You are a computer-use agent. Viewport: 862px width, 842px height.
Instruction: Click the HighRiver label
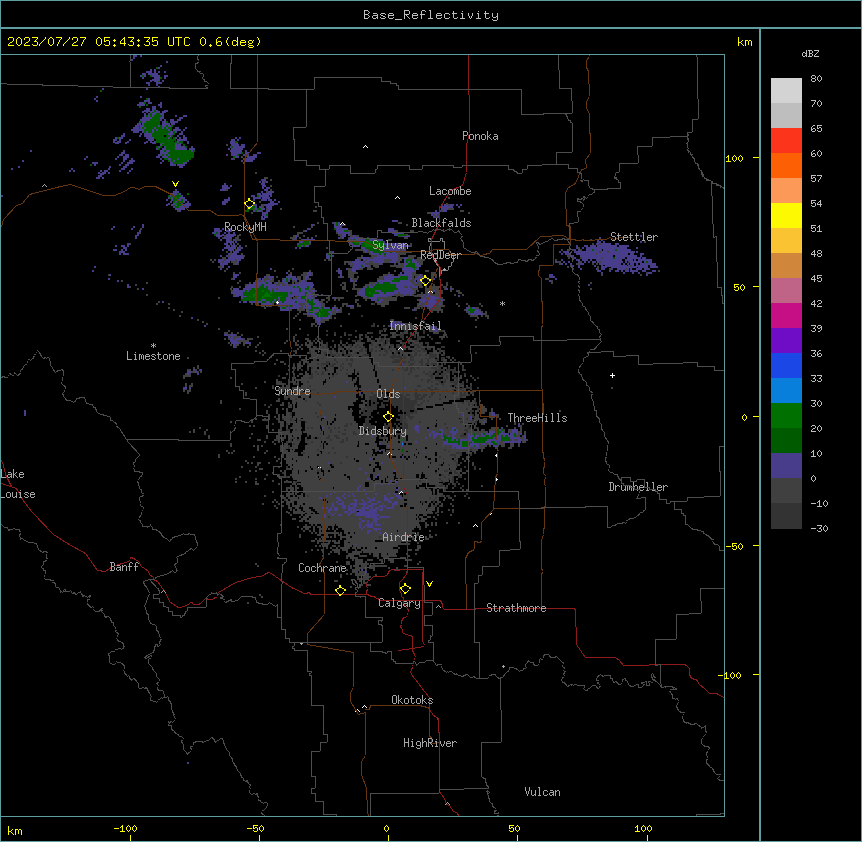click(x=430, y=743)
